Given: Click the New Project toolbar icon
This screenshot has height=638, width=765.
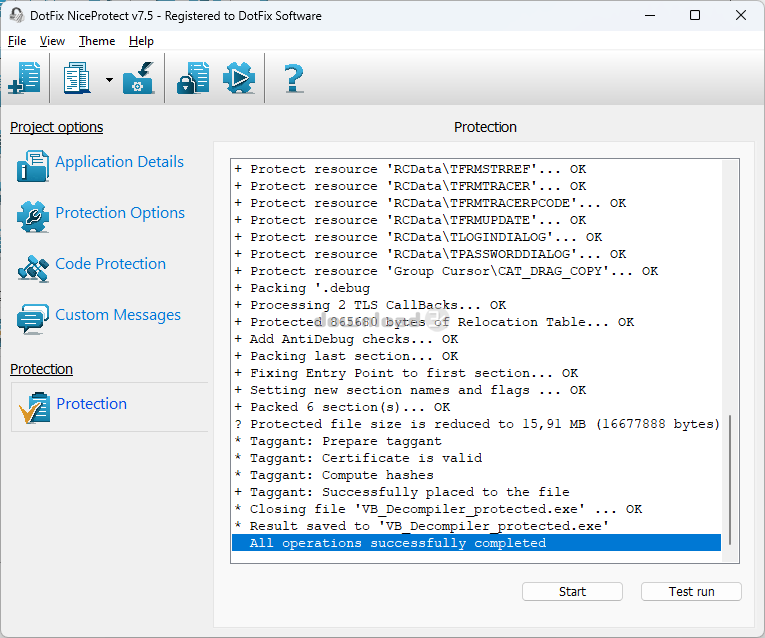Looking at the screenshot, I should 24,78.
